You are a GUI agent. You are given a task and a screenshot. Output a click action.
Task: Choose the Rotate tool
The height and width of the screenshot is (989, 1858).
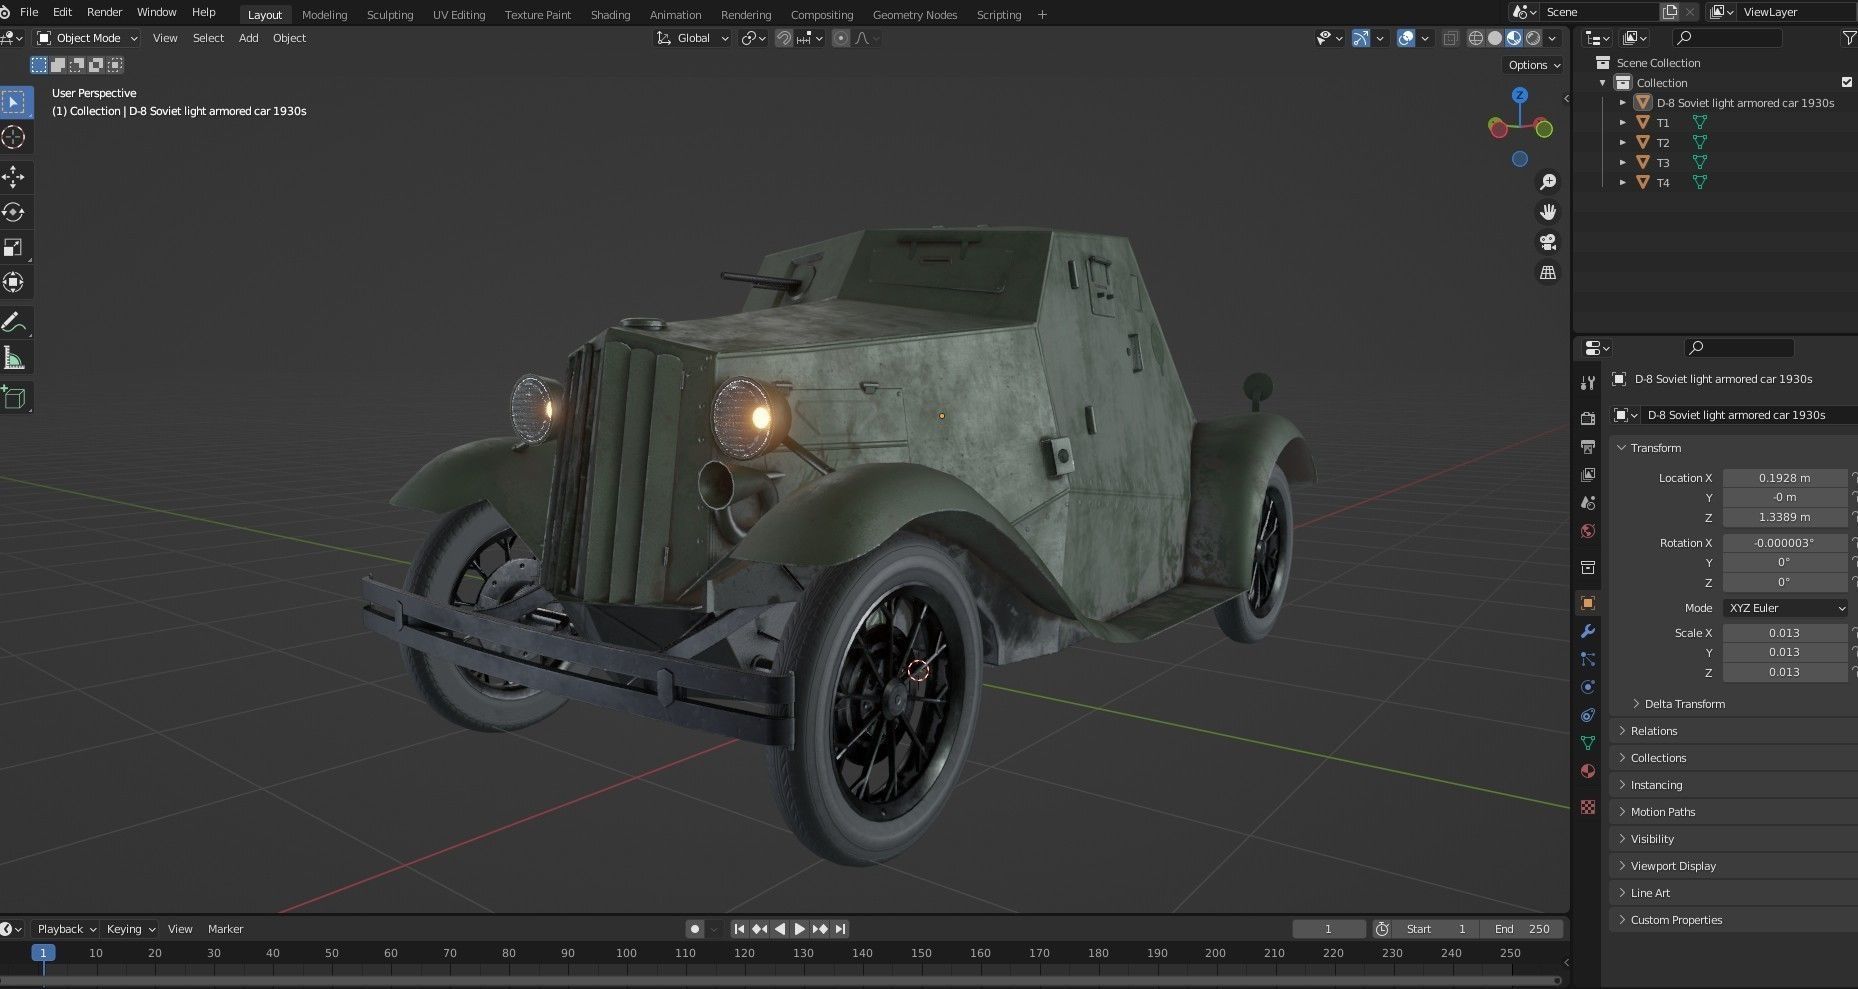14,212
